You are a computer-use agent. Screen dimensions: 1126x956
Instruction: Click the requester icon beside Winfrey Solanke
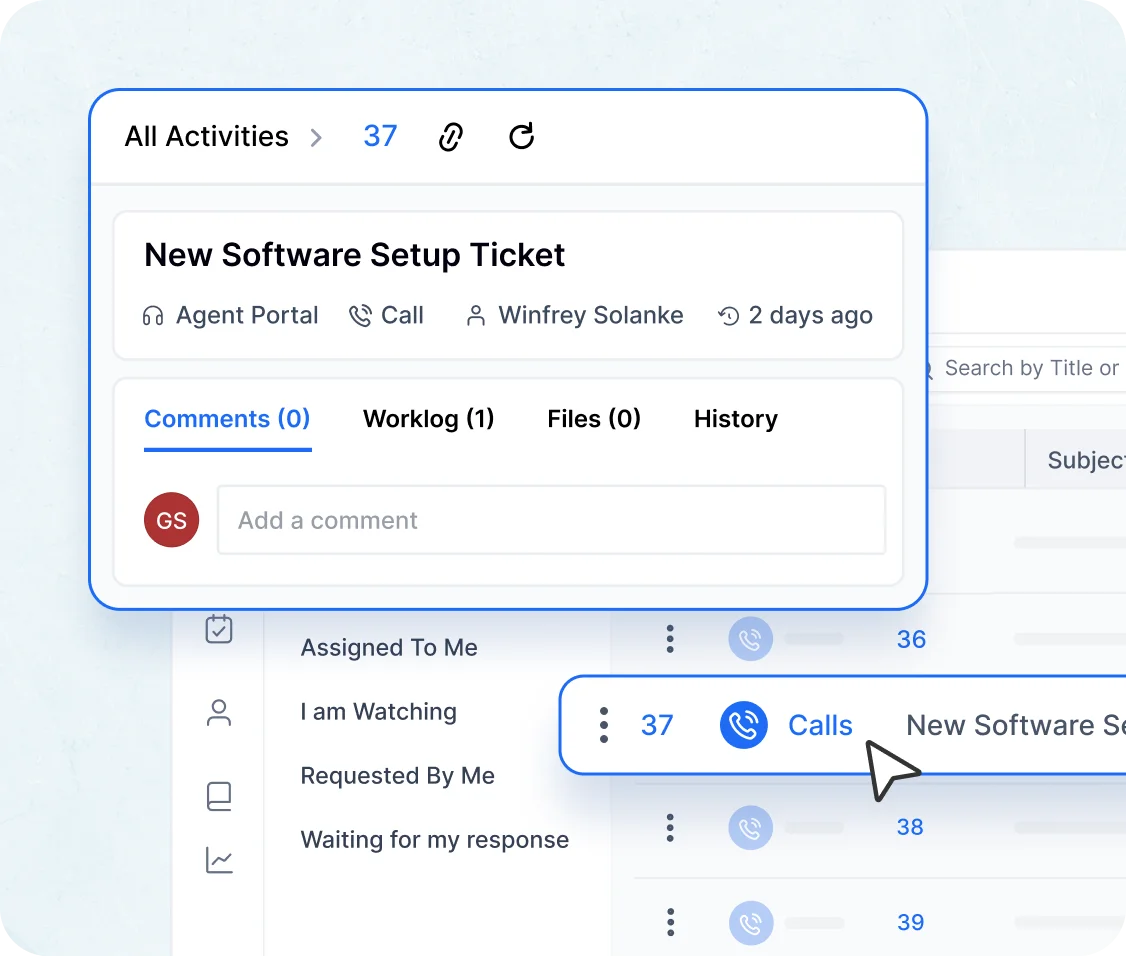[x=475, y=315]
